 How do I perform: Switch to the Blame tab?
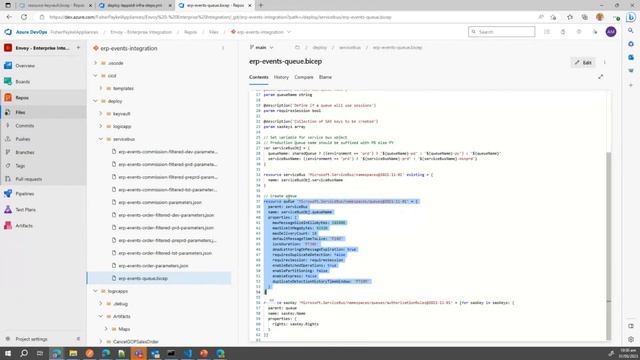click(325, 77)
